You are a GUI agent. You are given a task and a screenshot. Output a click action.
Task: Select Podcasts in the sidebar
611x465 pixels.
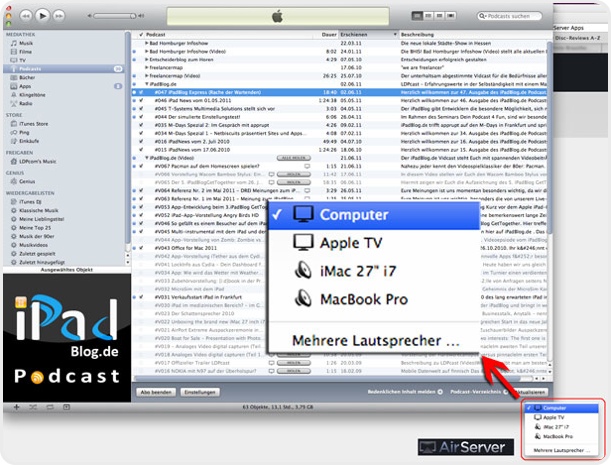tap(64, 69)
